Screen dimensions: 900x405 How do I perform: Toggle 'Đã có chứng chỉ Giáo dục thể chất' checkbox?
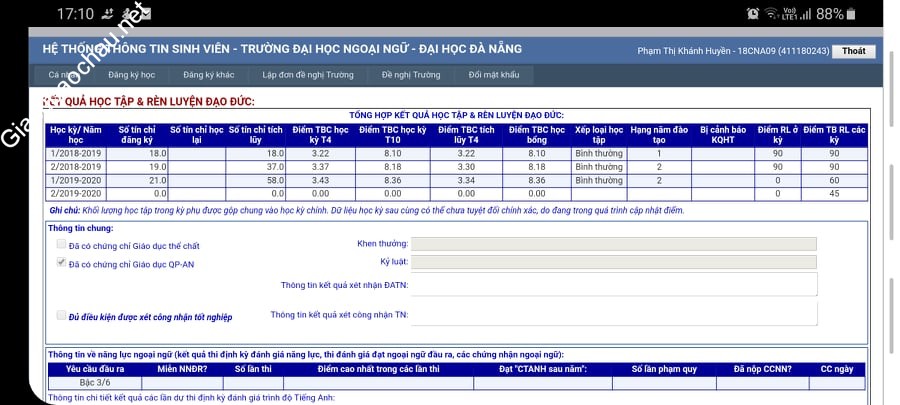(x=62, y=244)
